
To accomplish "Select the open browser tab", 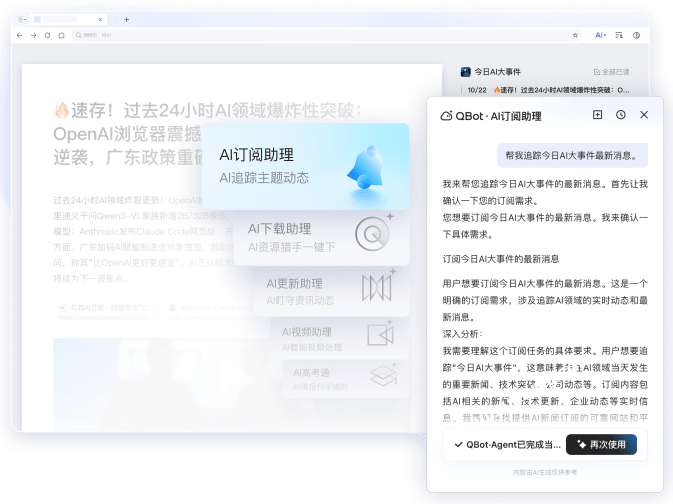I will (x=68, y=19).
